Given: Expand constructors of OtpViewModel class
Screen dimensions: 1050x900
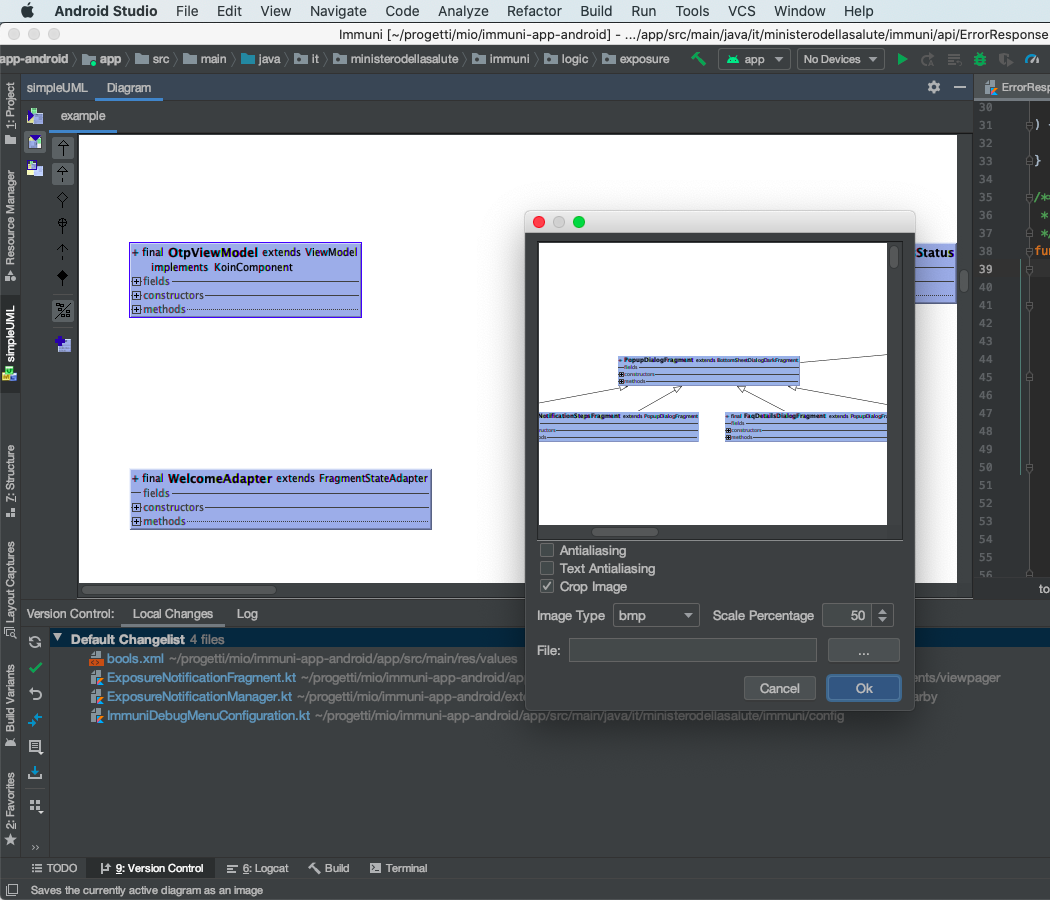Looking at the screenshot, I should click(136, 295).
